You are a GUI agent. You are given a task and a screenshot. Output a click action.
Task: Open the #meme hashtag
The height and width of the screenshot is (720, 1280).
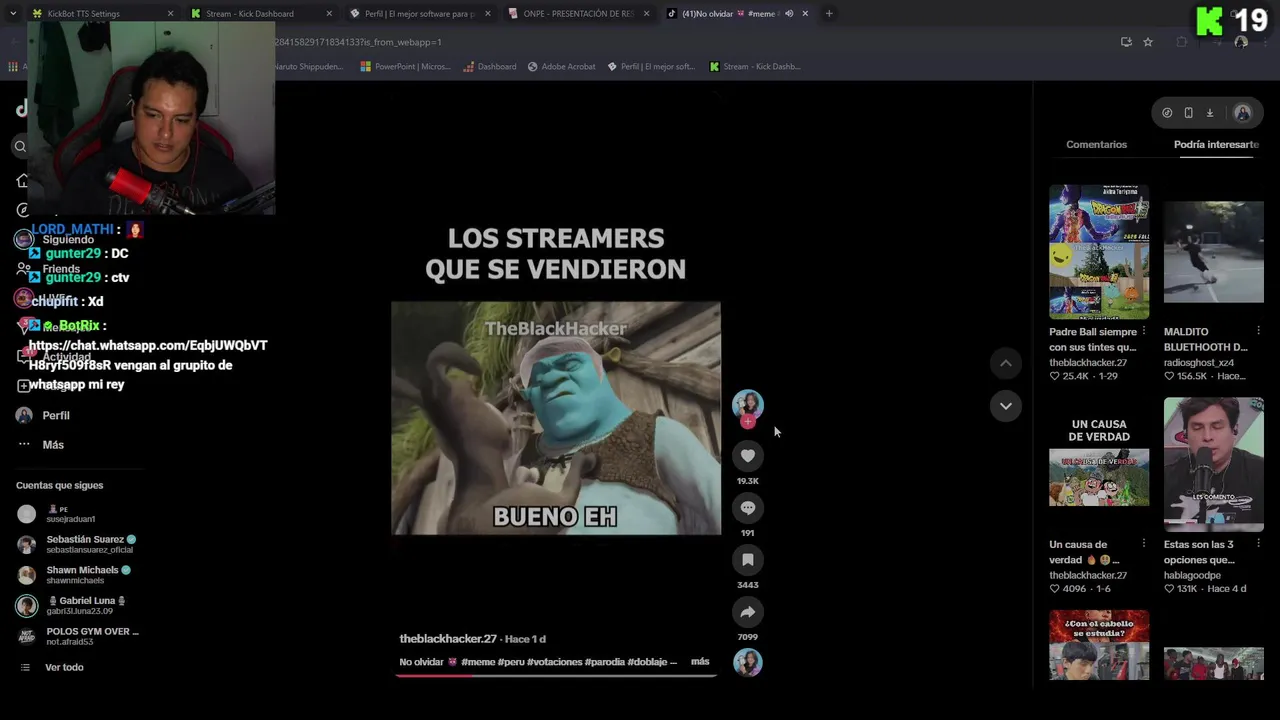click(480, 662)
